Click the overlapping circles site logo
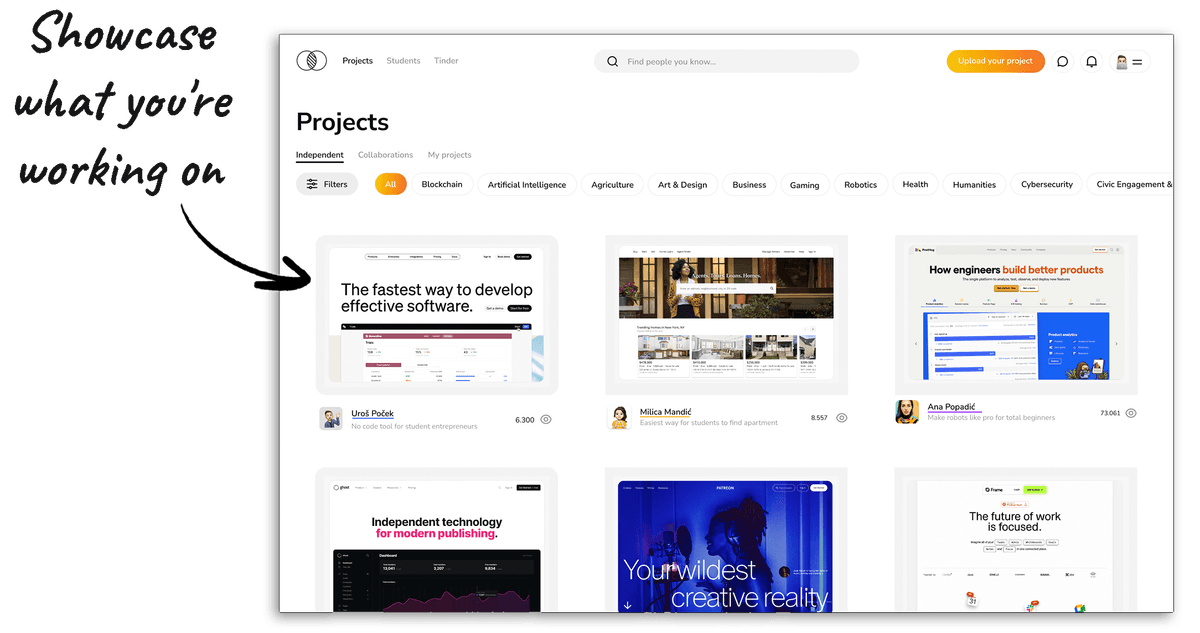Image resolution: width=1200 pixels, height=633 pixels. [x=312, y=61]
